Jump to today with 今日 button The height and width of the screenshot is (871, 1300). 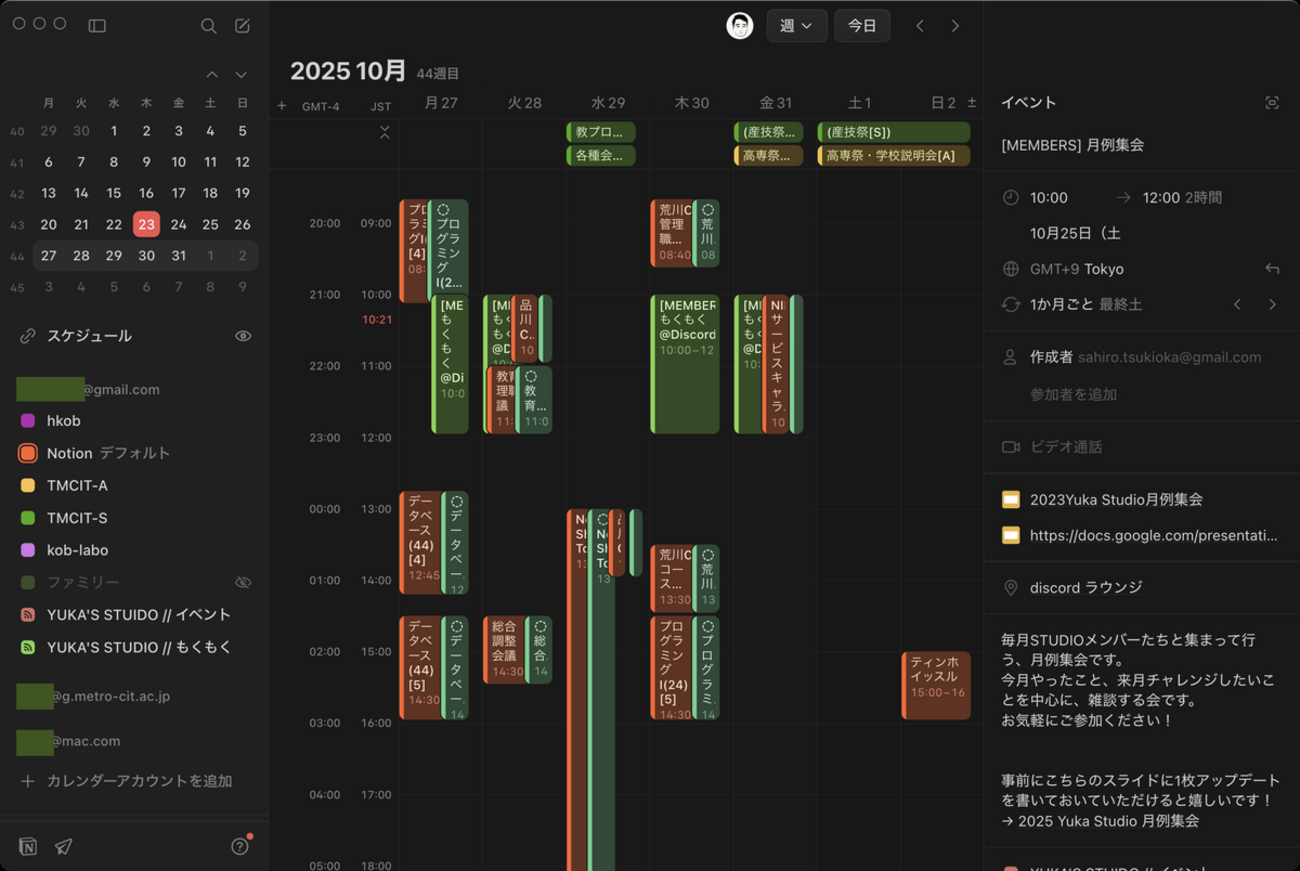(x=862, y=26)
